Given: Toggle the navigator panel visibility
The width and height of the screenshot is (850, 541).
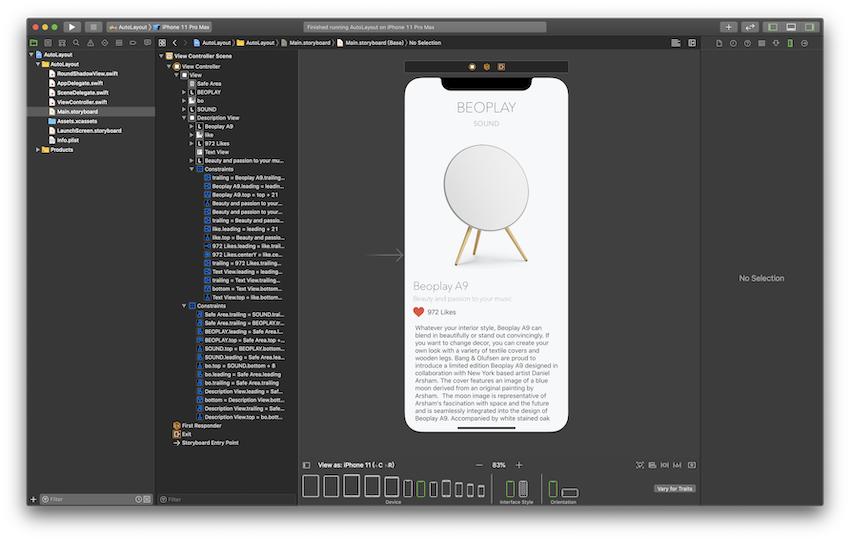Looking at the screenshot, I should (772, 27).
